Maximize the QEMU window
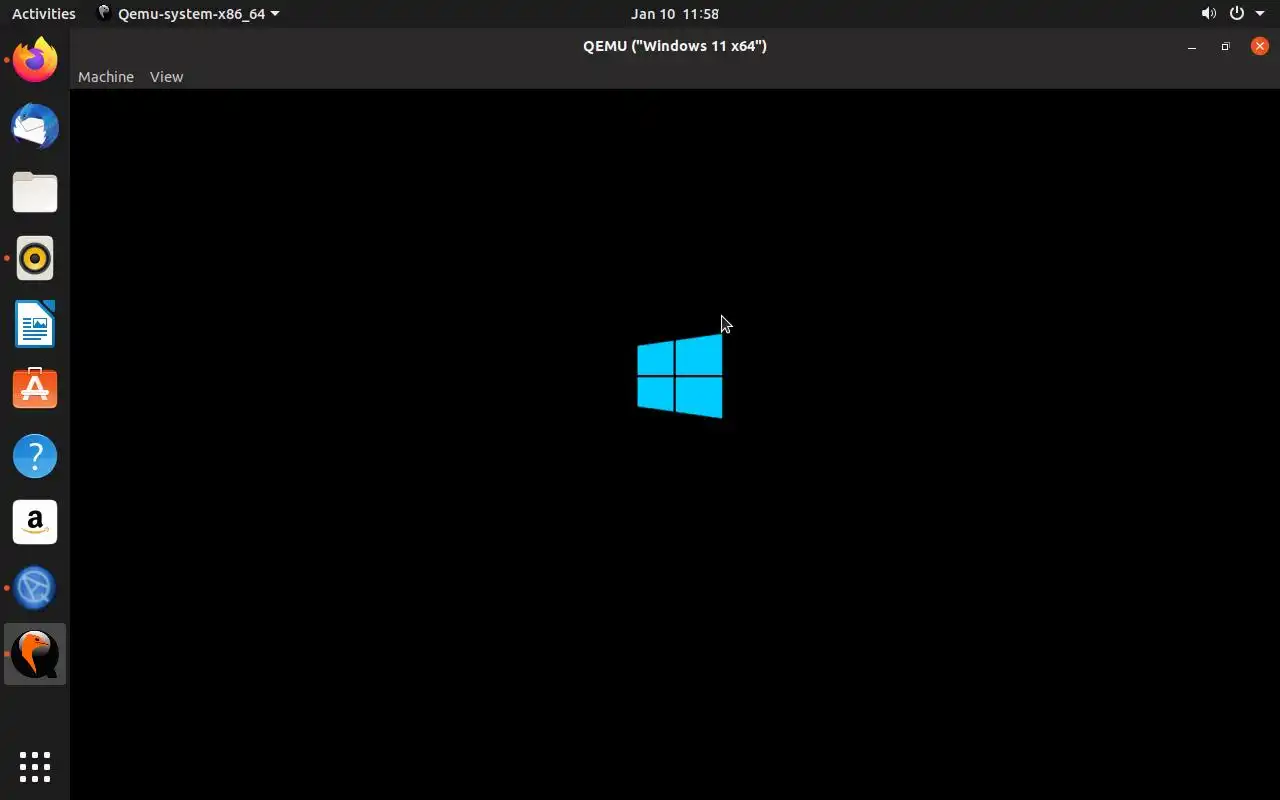The height and width of the screenshot is (800, 1280). [x=1225, y=46]
